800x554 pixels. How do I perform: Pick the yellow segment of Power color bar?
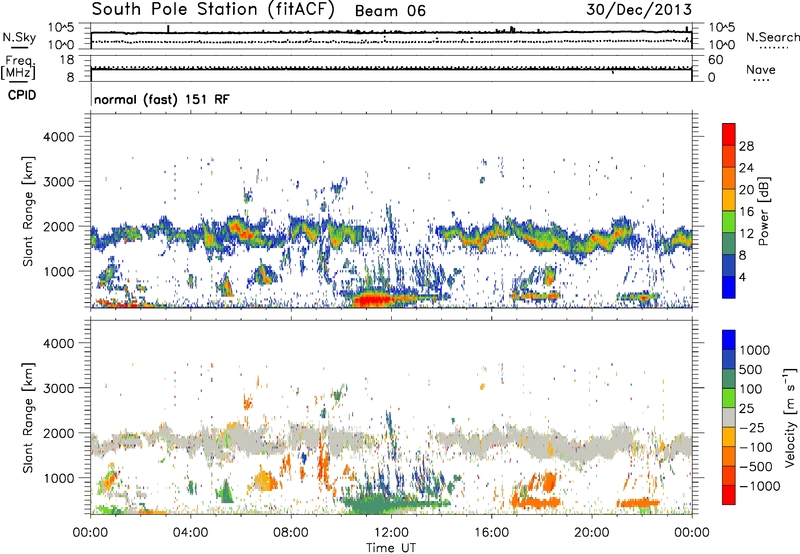(729, 199)
